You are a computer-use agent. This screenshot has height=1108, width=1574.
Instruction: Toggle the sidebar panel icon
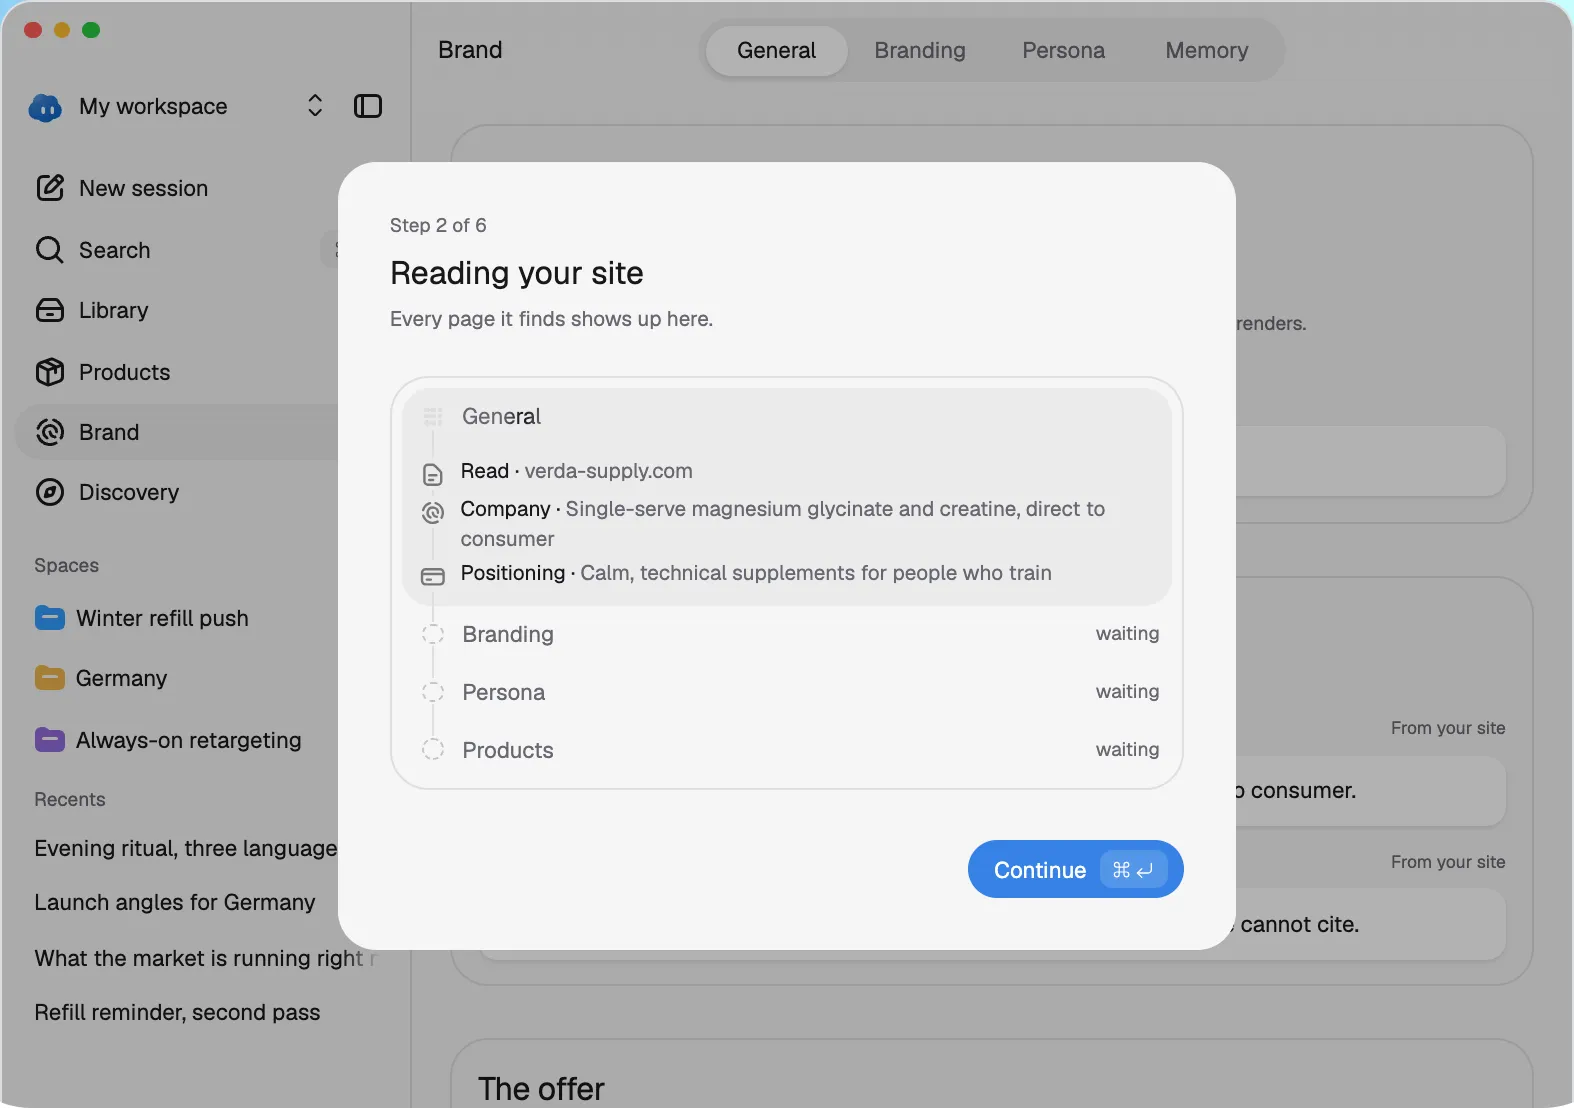point(368,106)
